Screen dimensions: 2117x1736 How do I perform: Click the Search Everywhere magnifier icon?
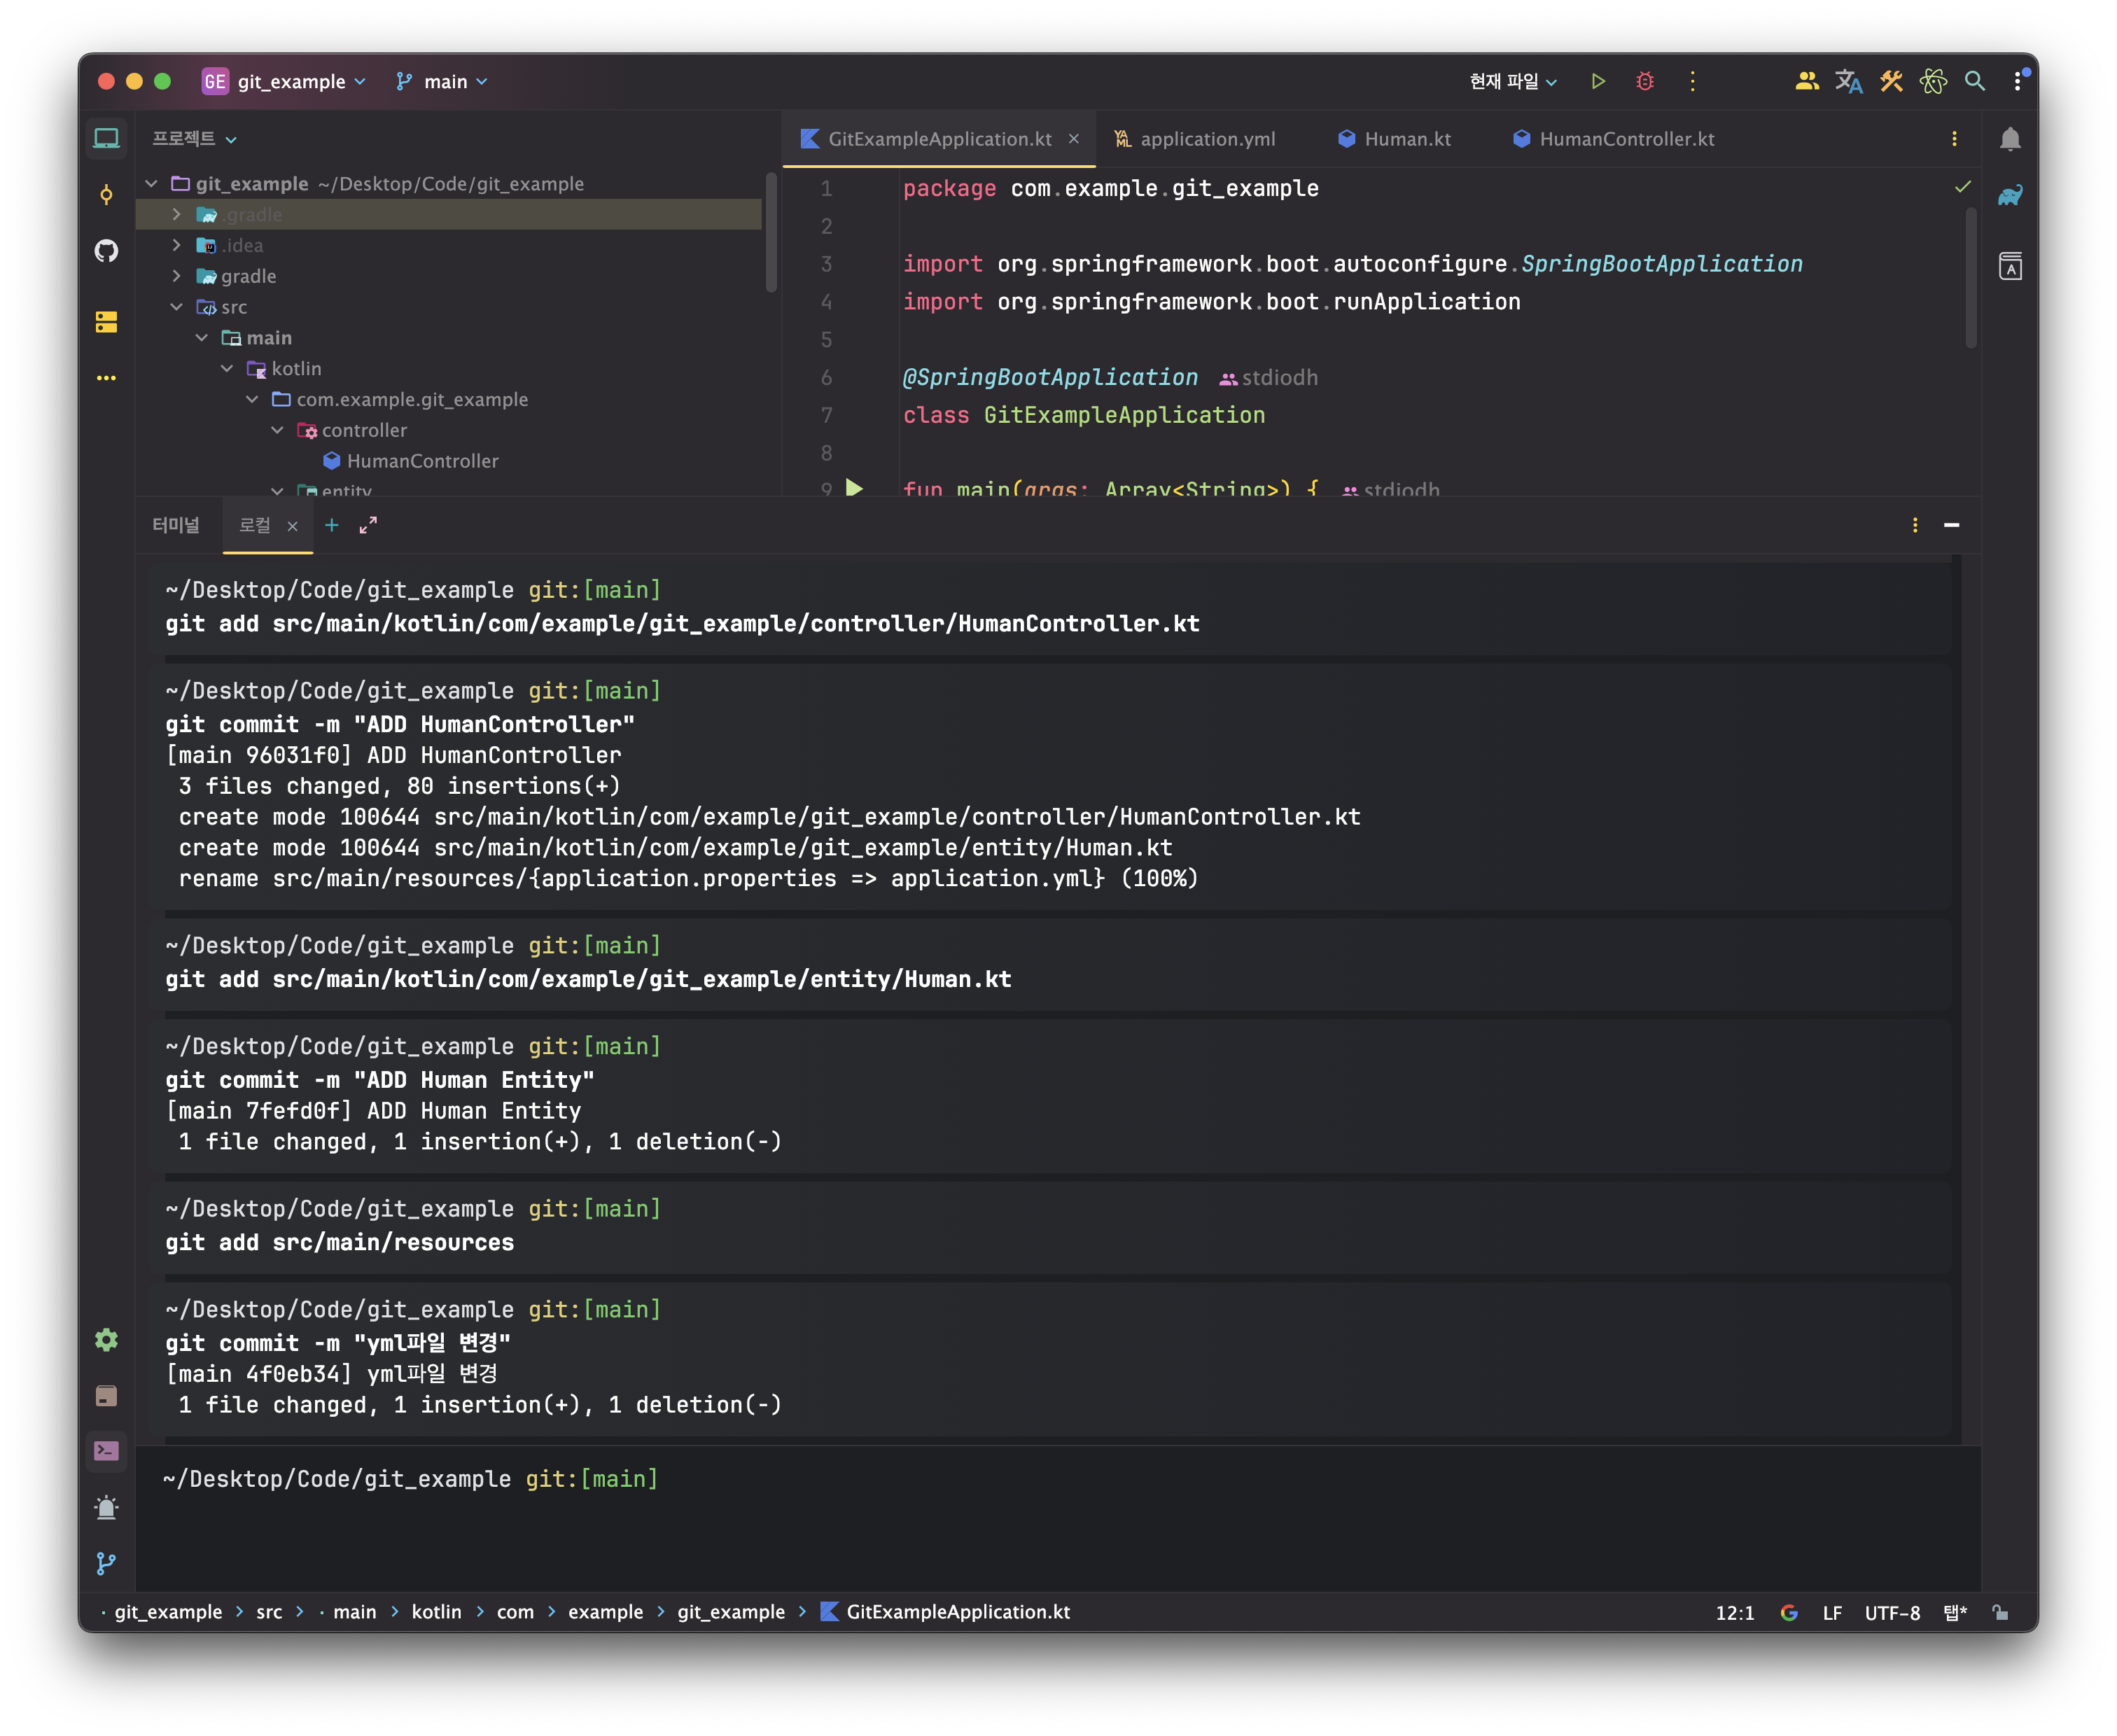(1975, 81)
